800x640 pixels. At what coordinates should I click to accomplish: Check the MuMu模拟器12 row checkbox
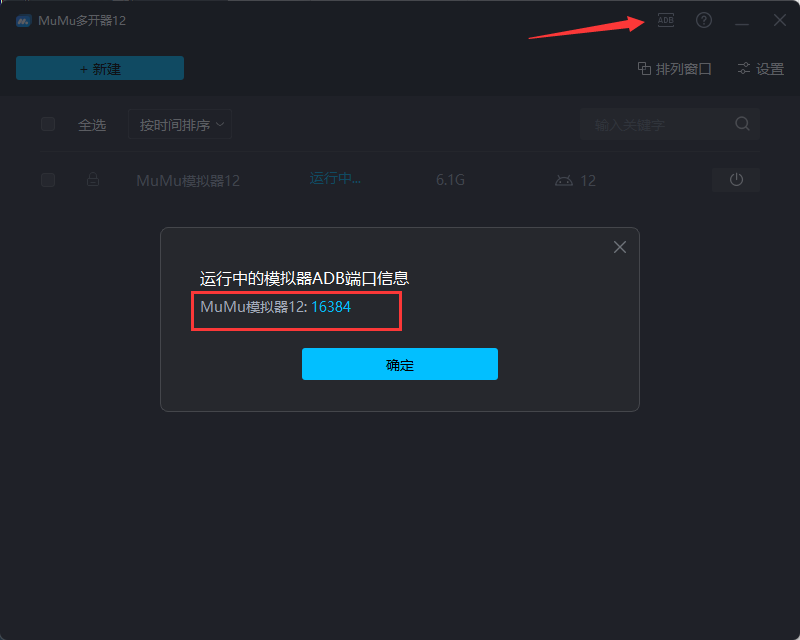click(48, 180)
